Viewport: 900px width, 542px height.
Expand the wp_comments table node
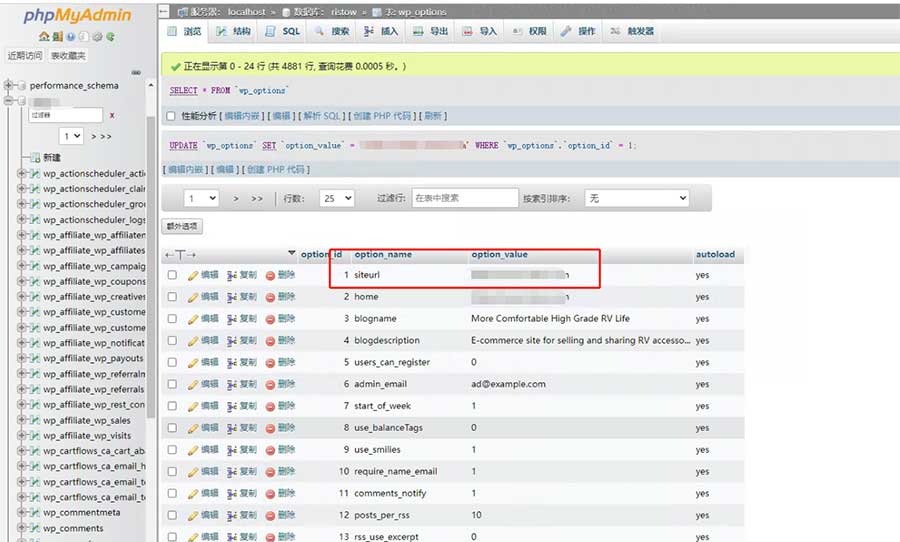[22, 528]
